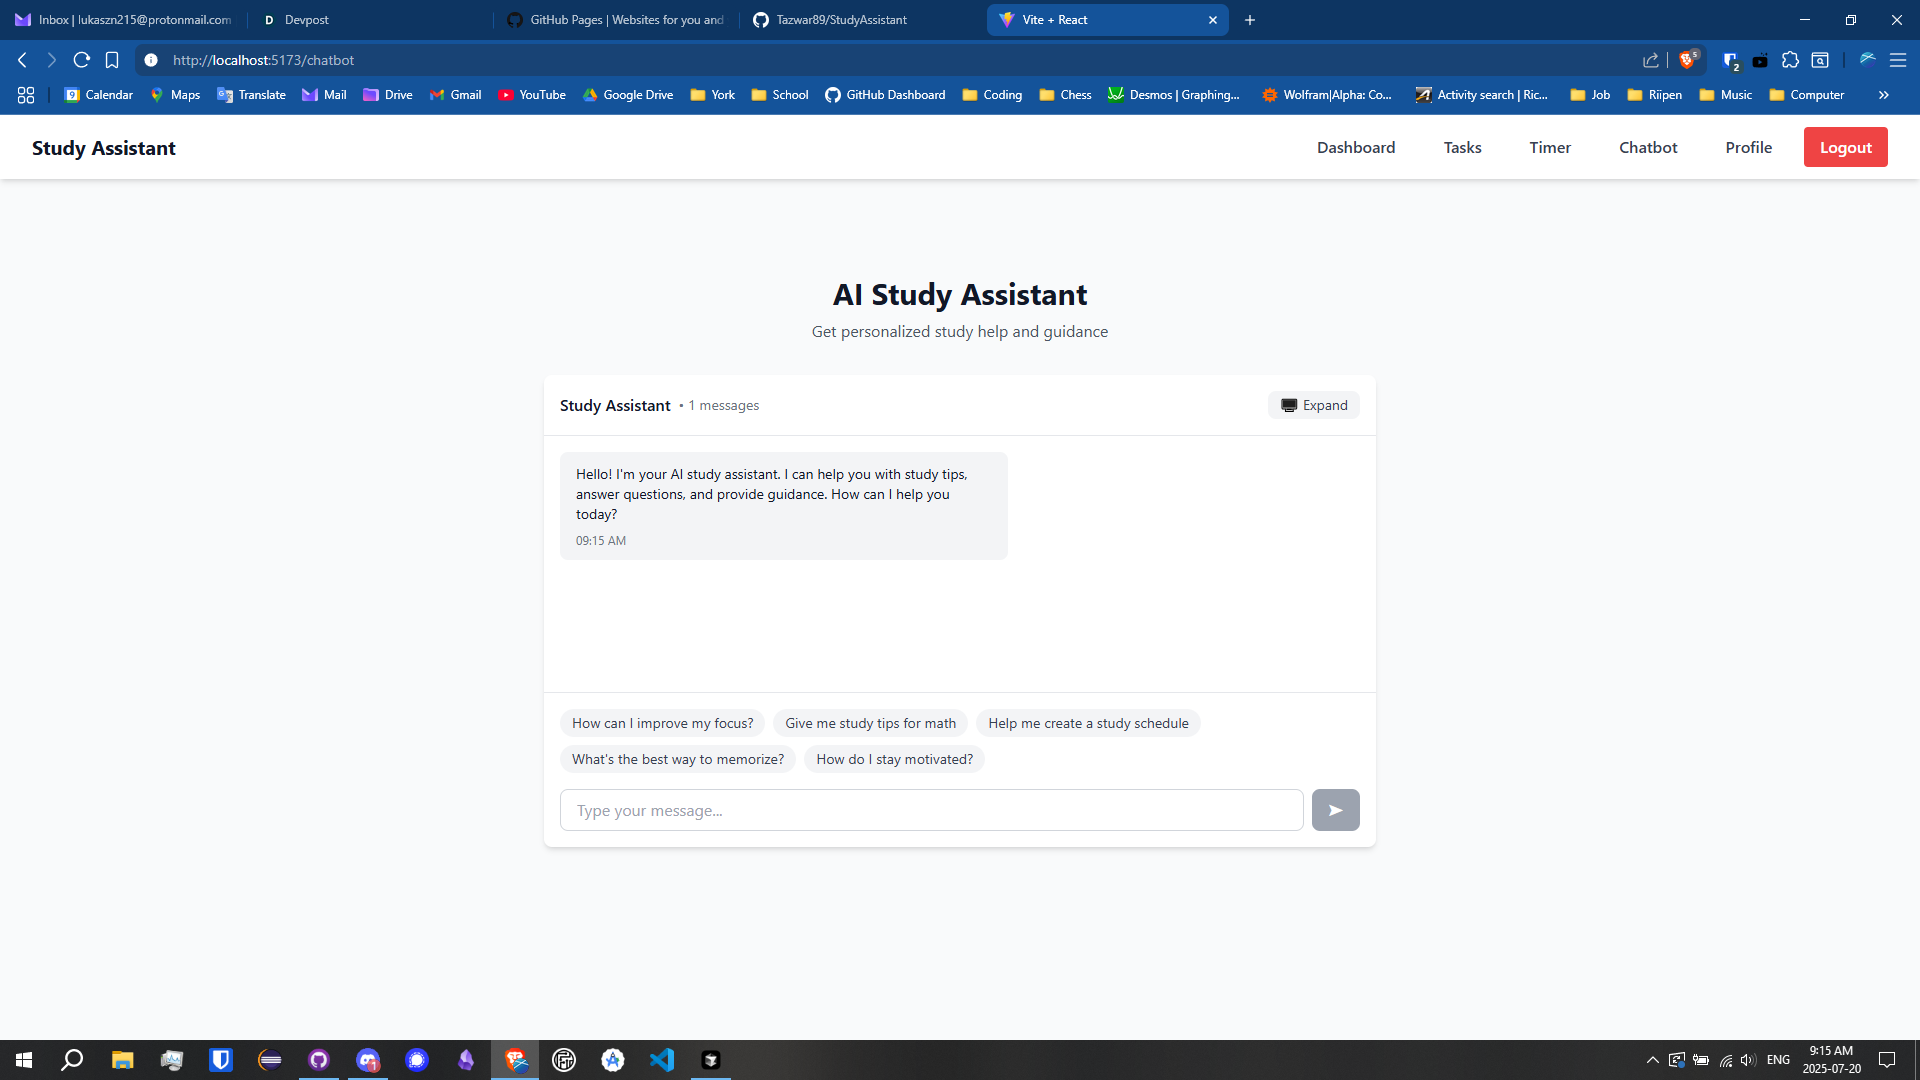
Task: Click the share page icon
Action: 1650,60
